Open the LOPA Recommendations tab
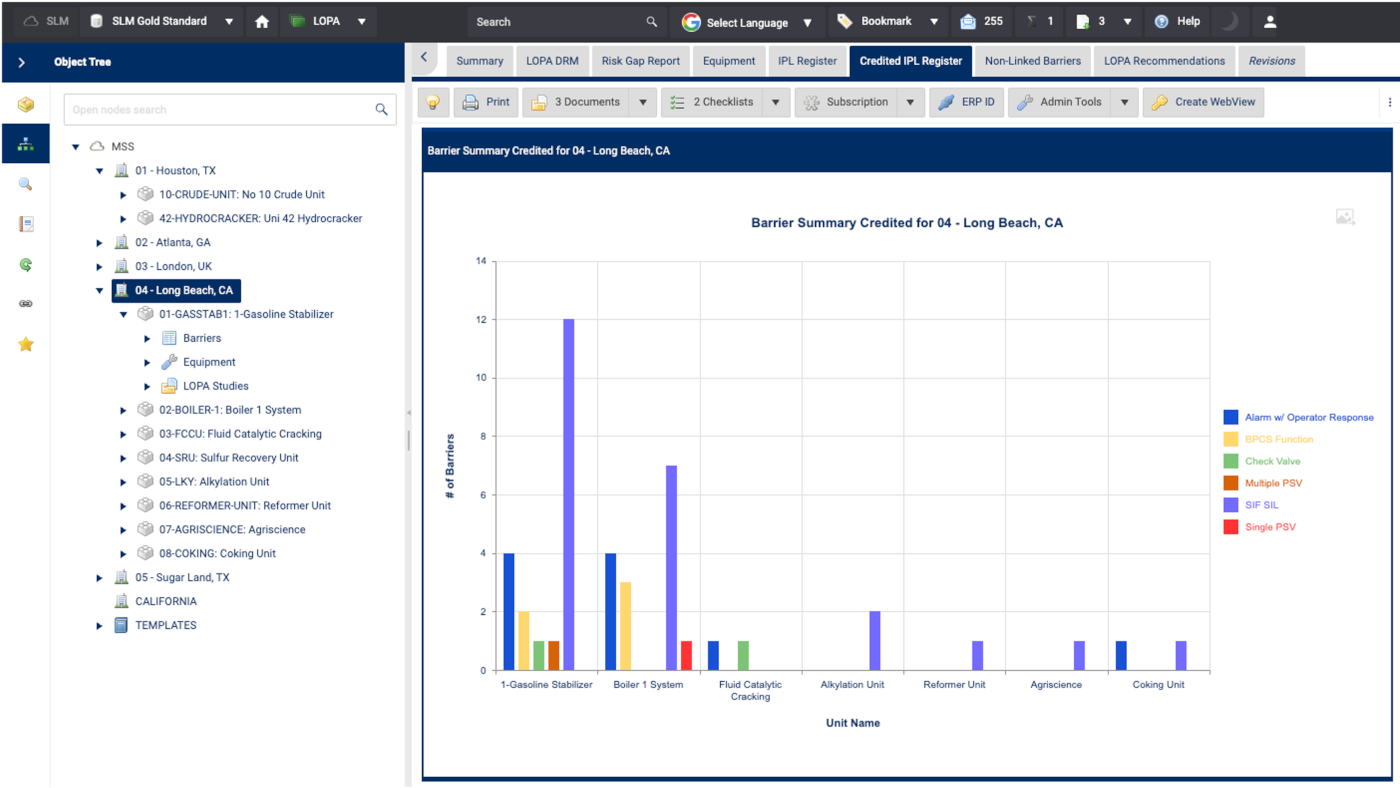Screen dimensions: 1400x788 pos(1164,61)
